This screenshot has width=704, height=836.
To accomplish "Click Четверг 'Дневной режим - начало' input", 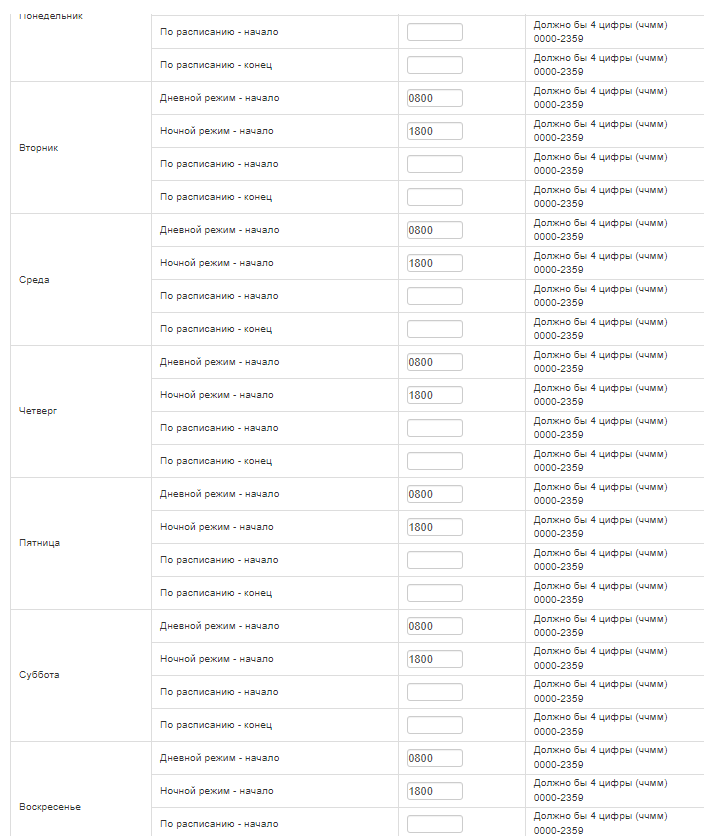I will point(435,362).
